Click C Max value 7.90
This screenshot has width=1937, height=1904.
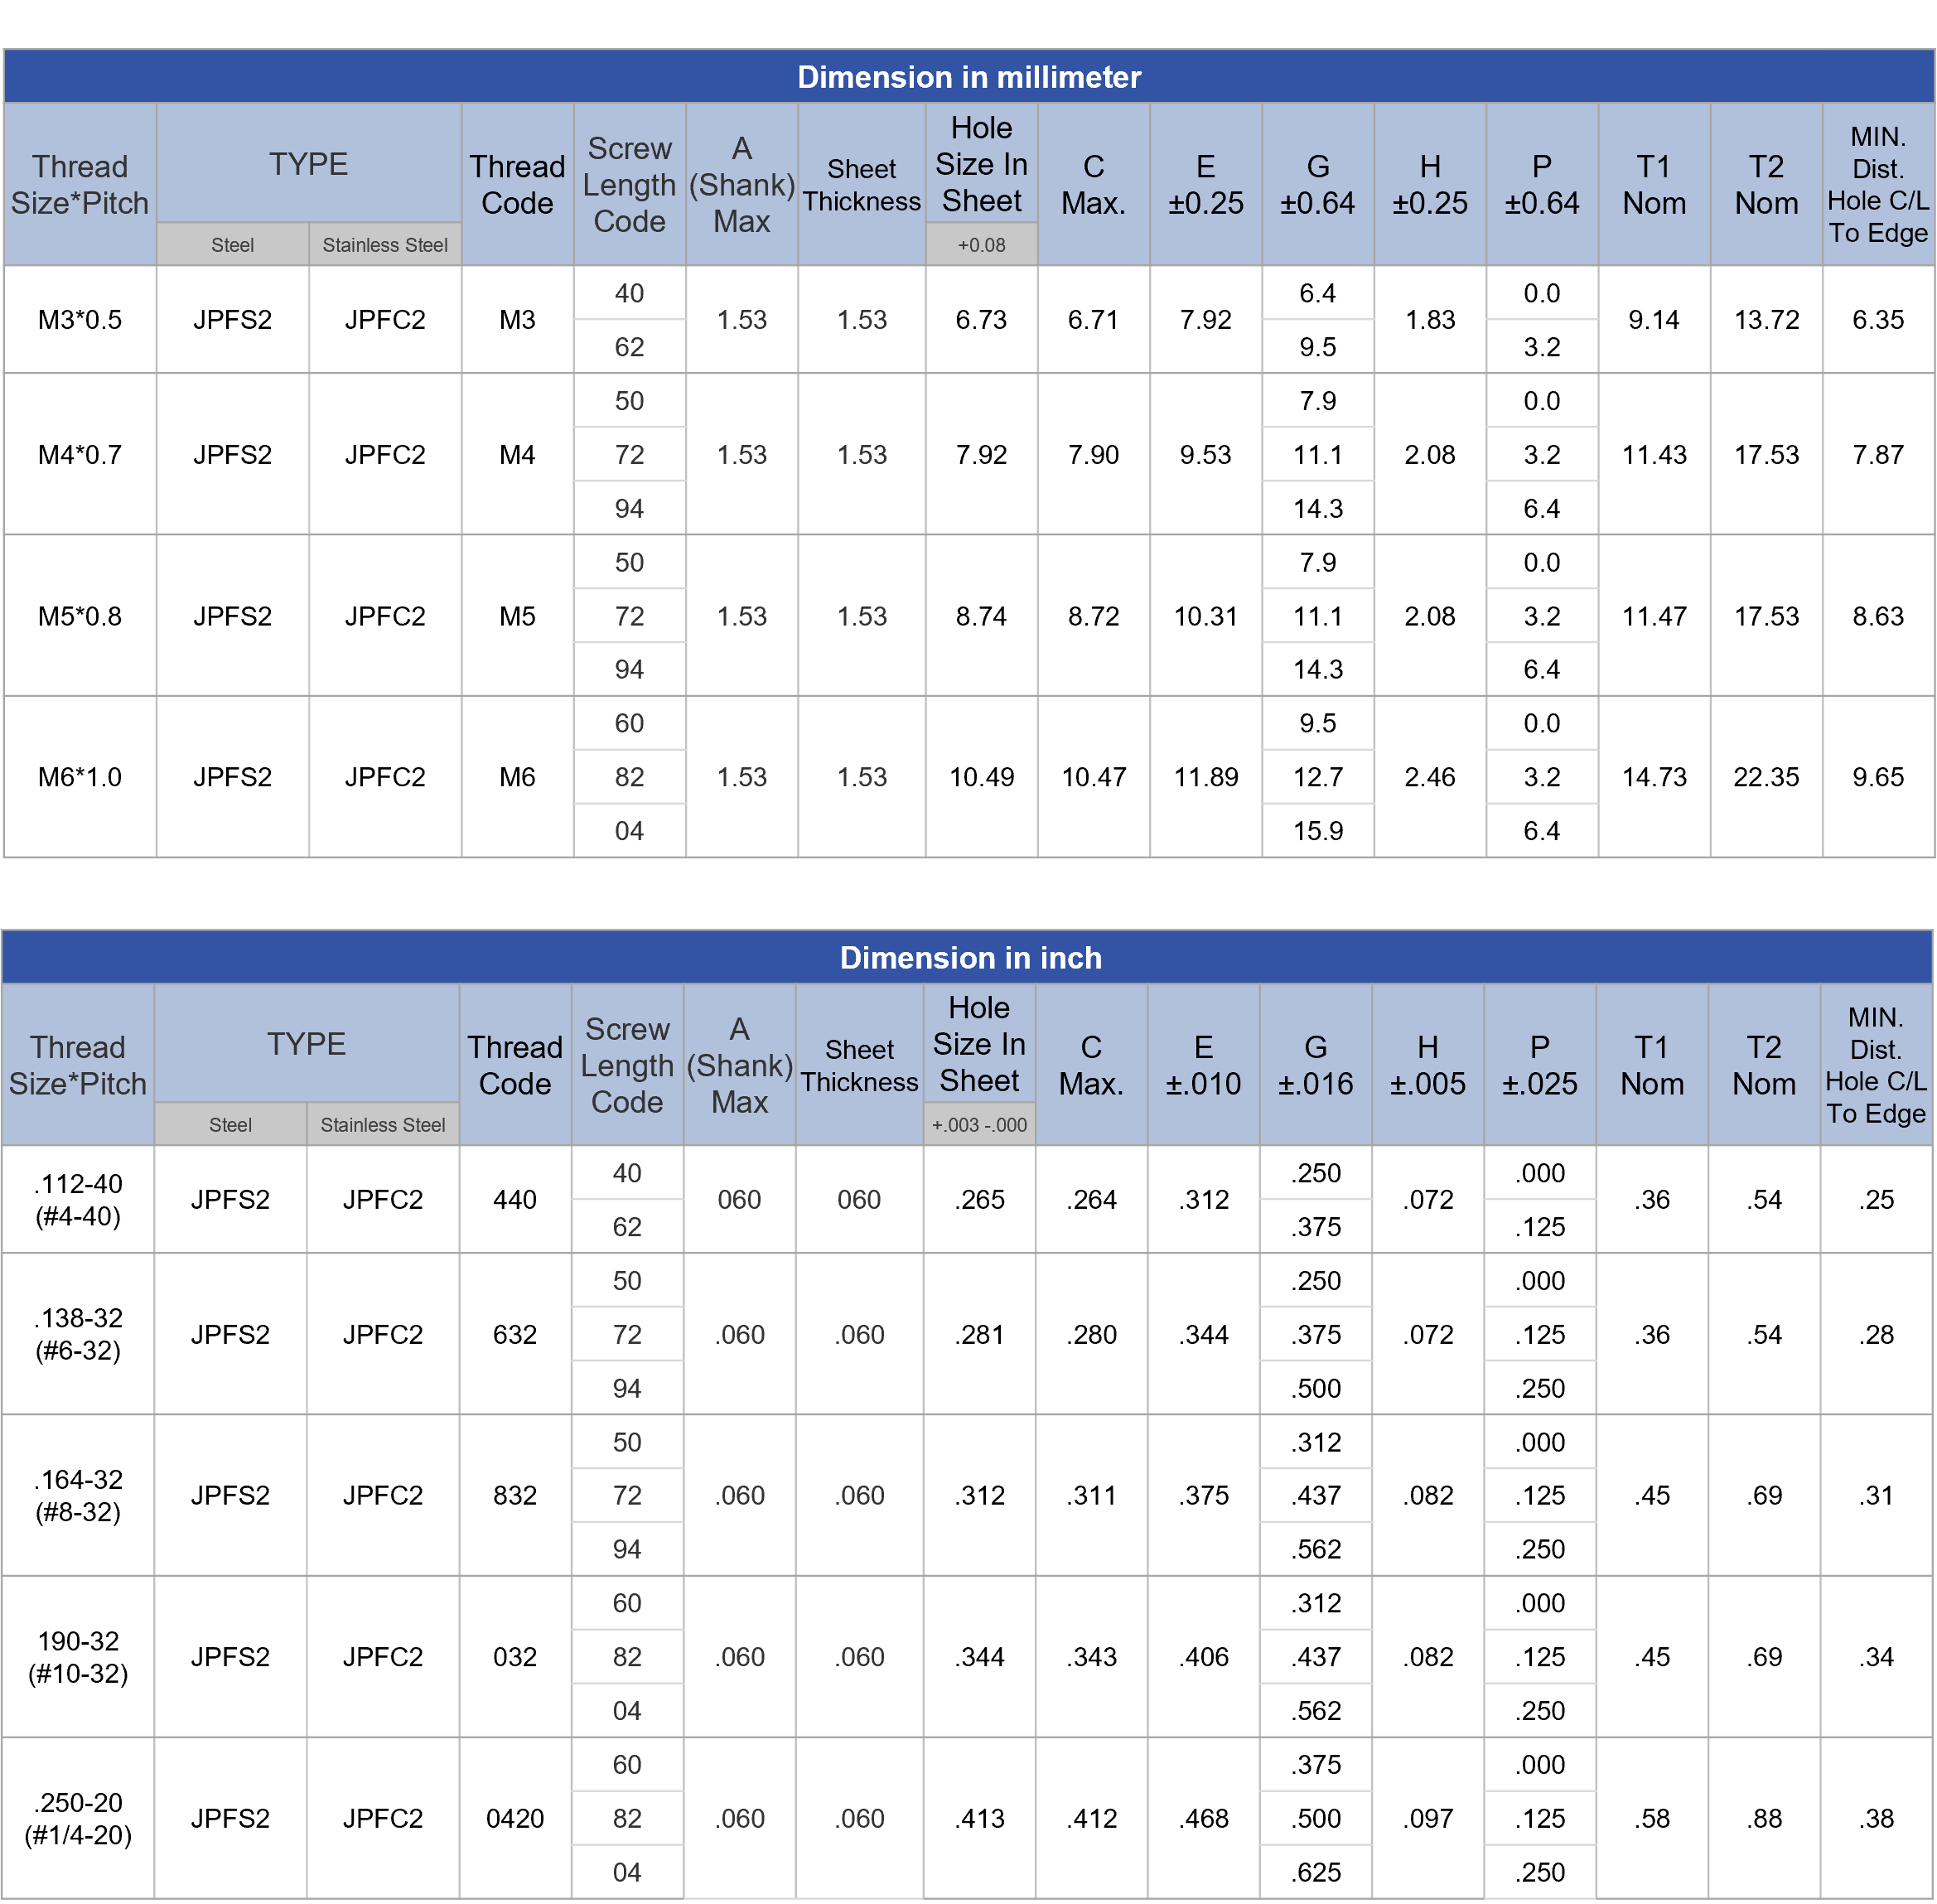[x=1093, y=455]
